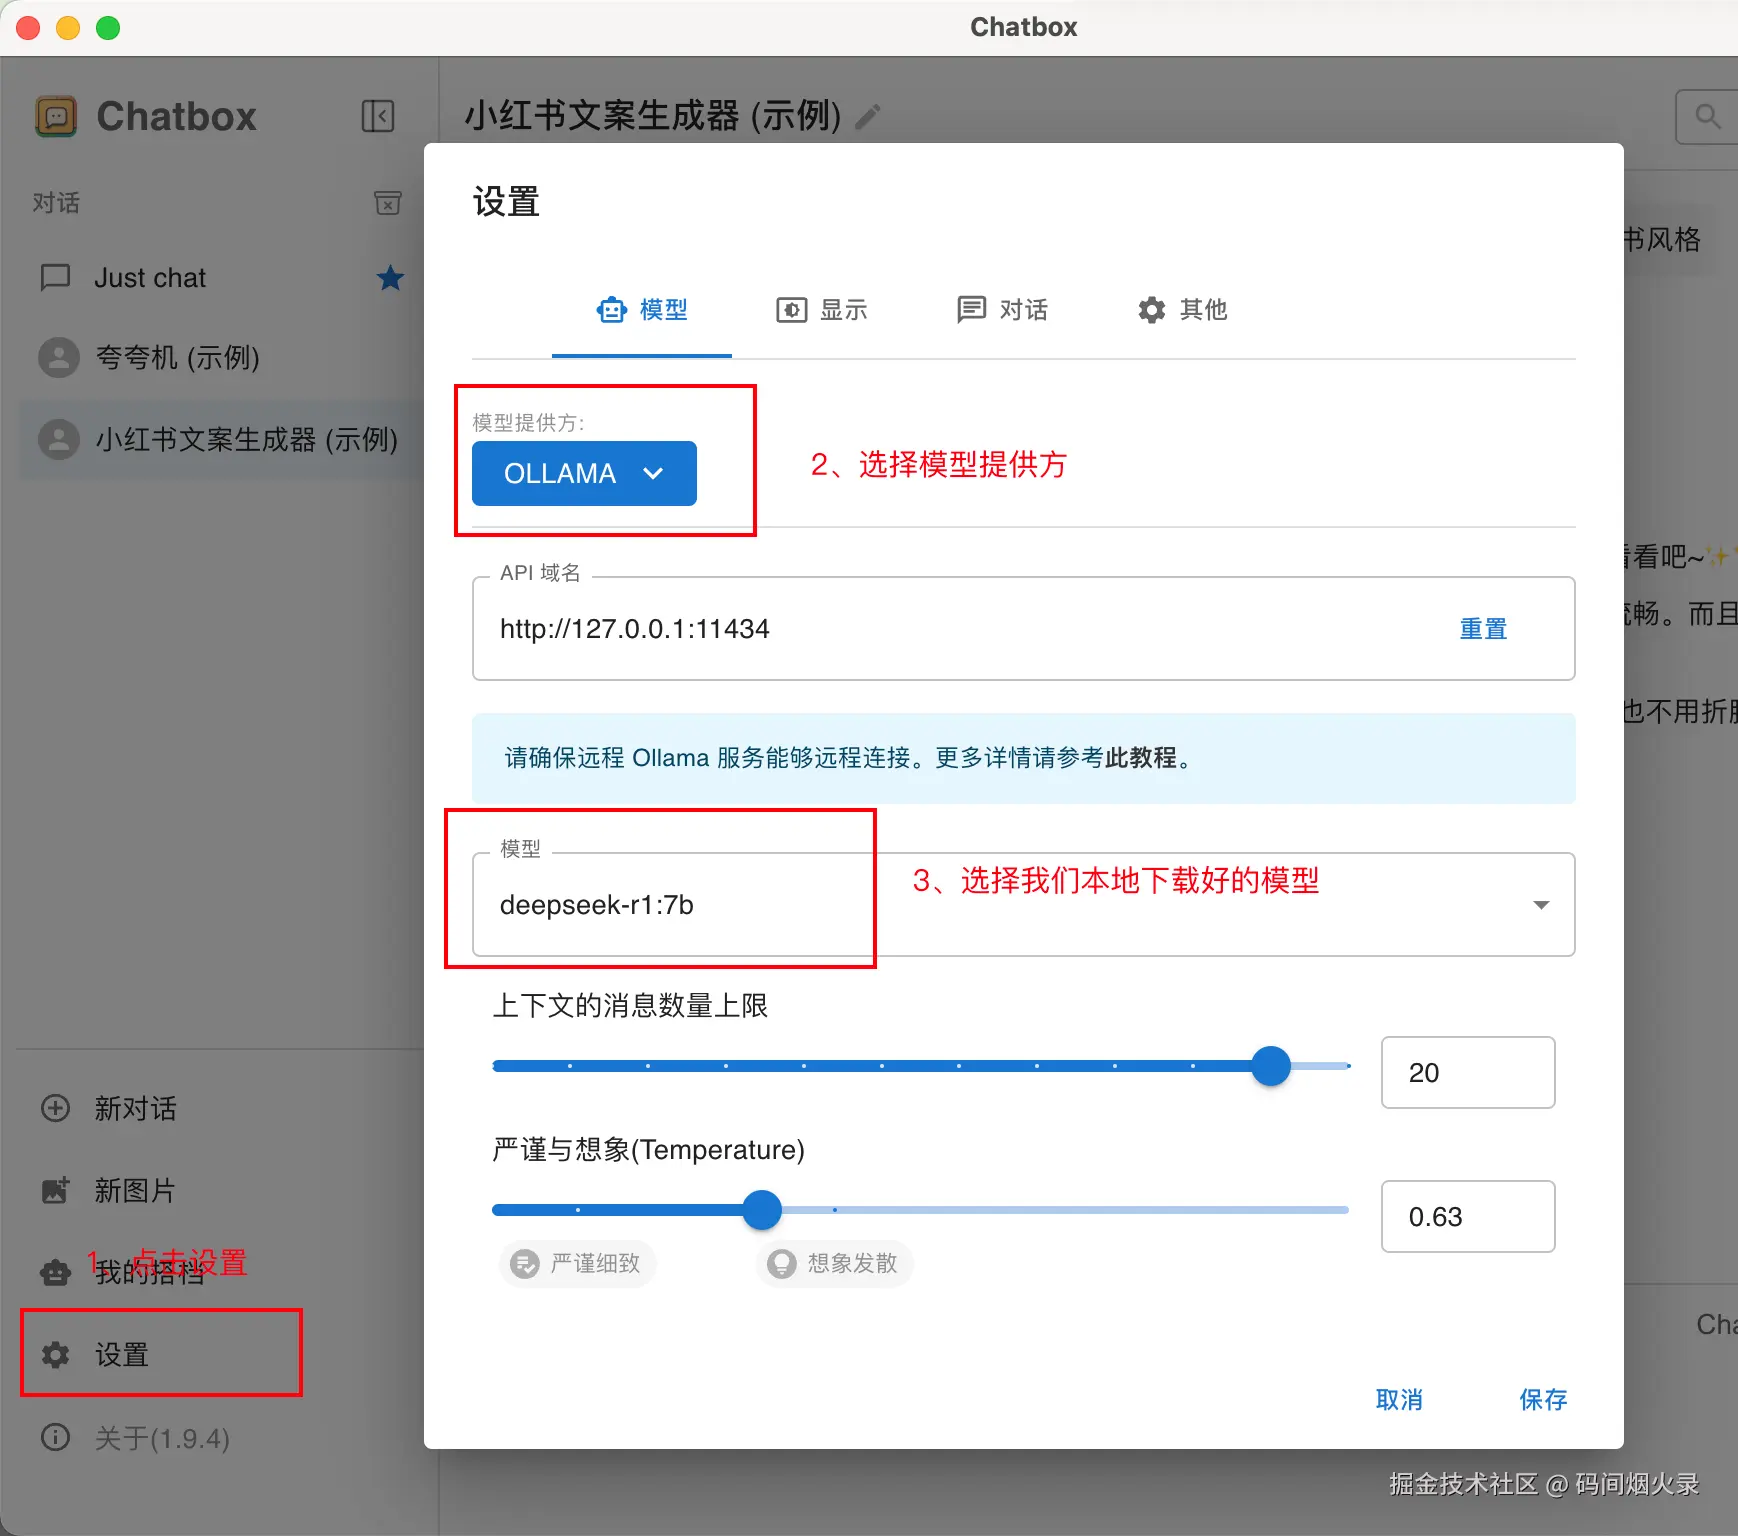Choose the 想象发散 temperature preset
The width and height of the screenshot is (1738, 1536).
835,1264
